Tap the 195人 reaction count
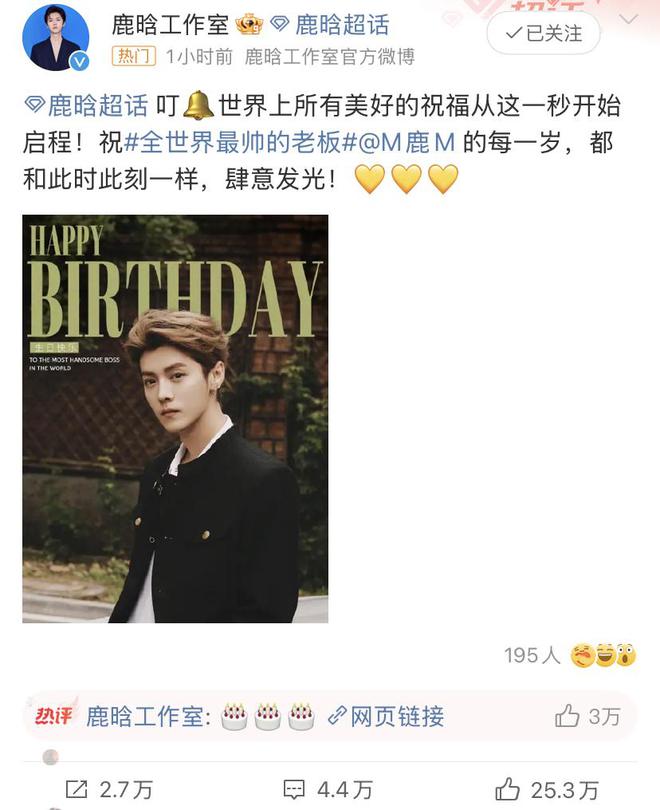The width and height of the screenshot is (660, 810). 532,655
